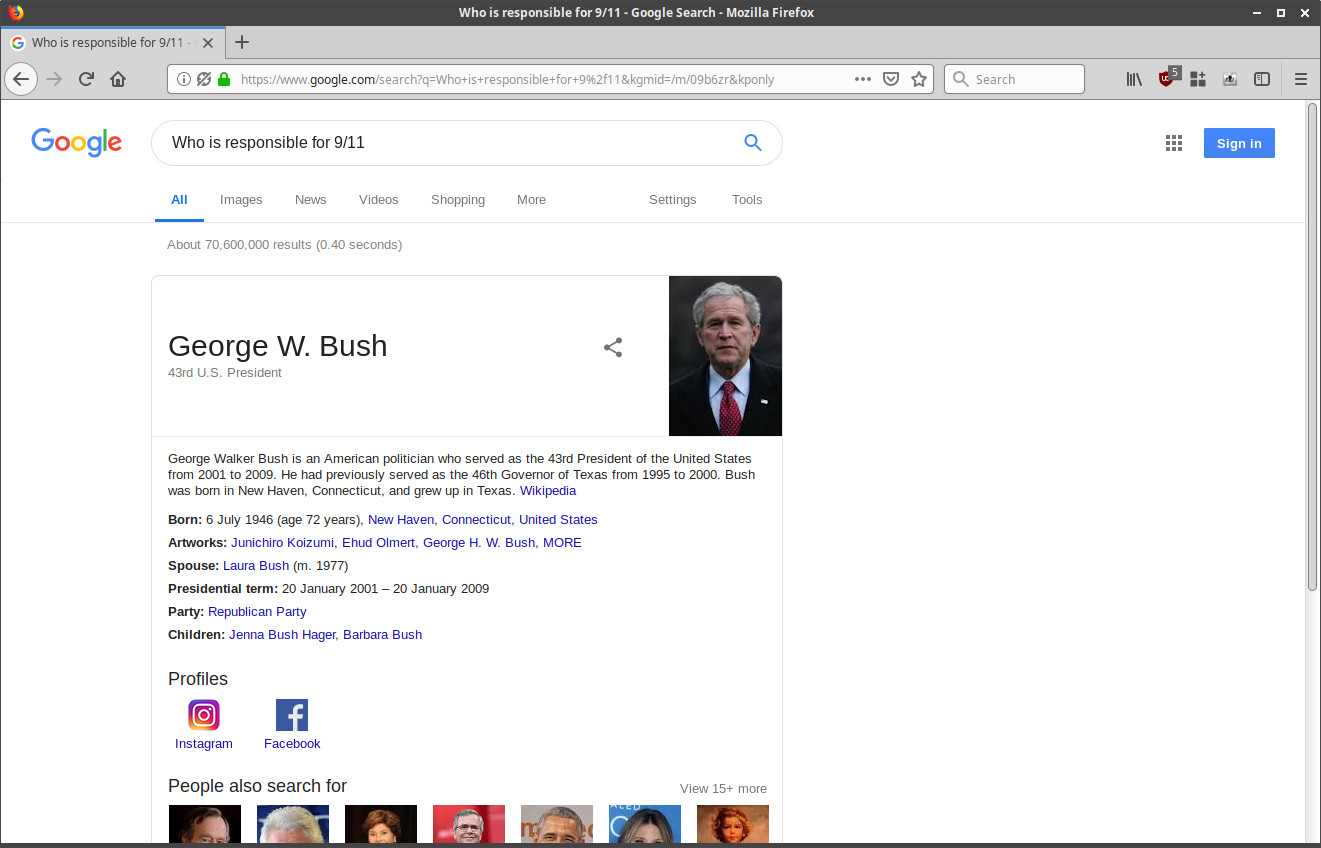Click the Firefox icon in the title bar
This screenshot has width=1321, height=848.
[15, 13]
